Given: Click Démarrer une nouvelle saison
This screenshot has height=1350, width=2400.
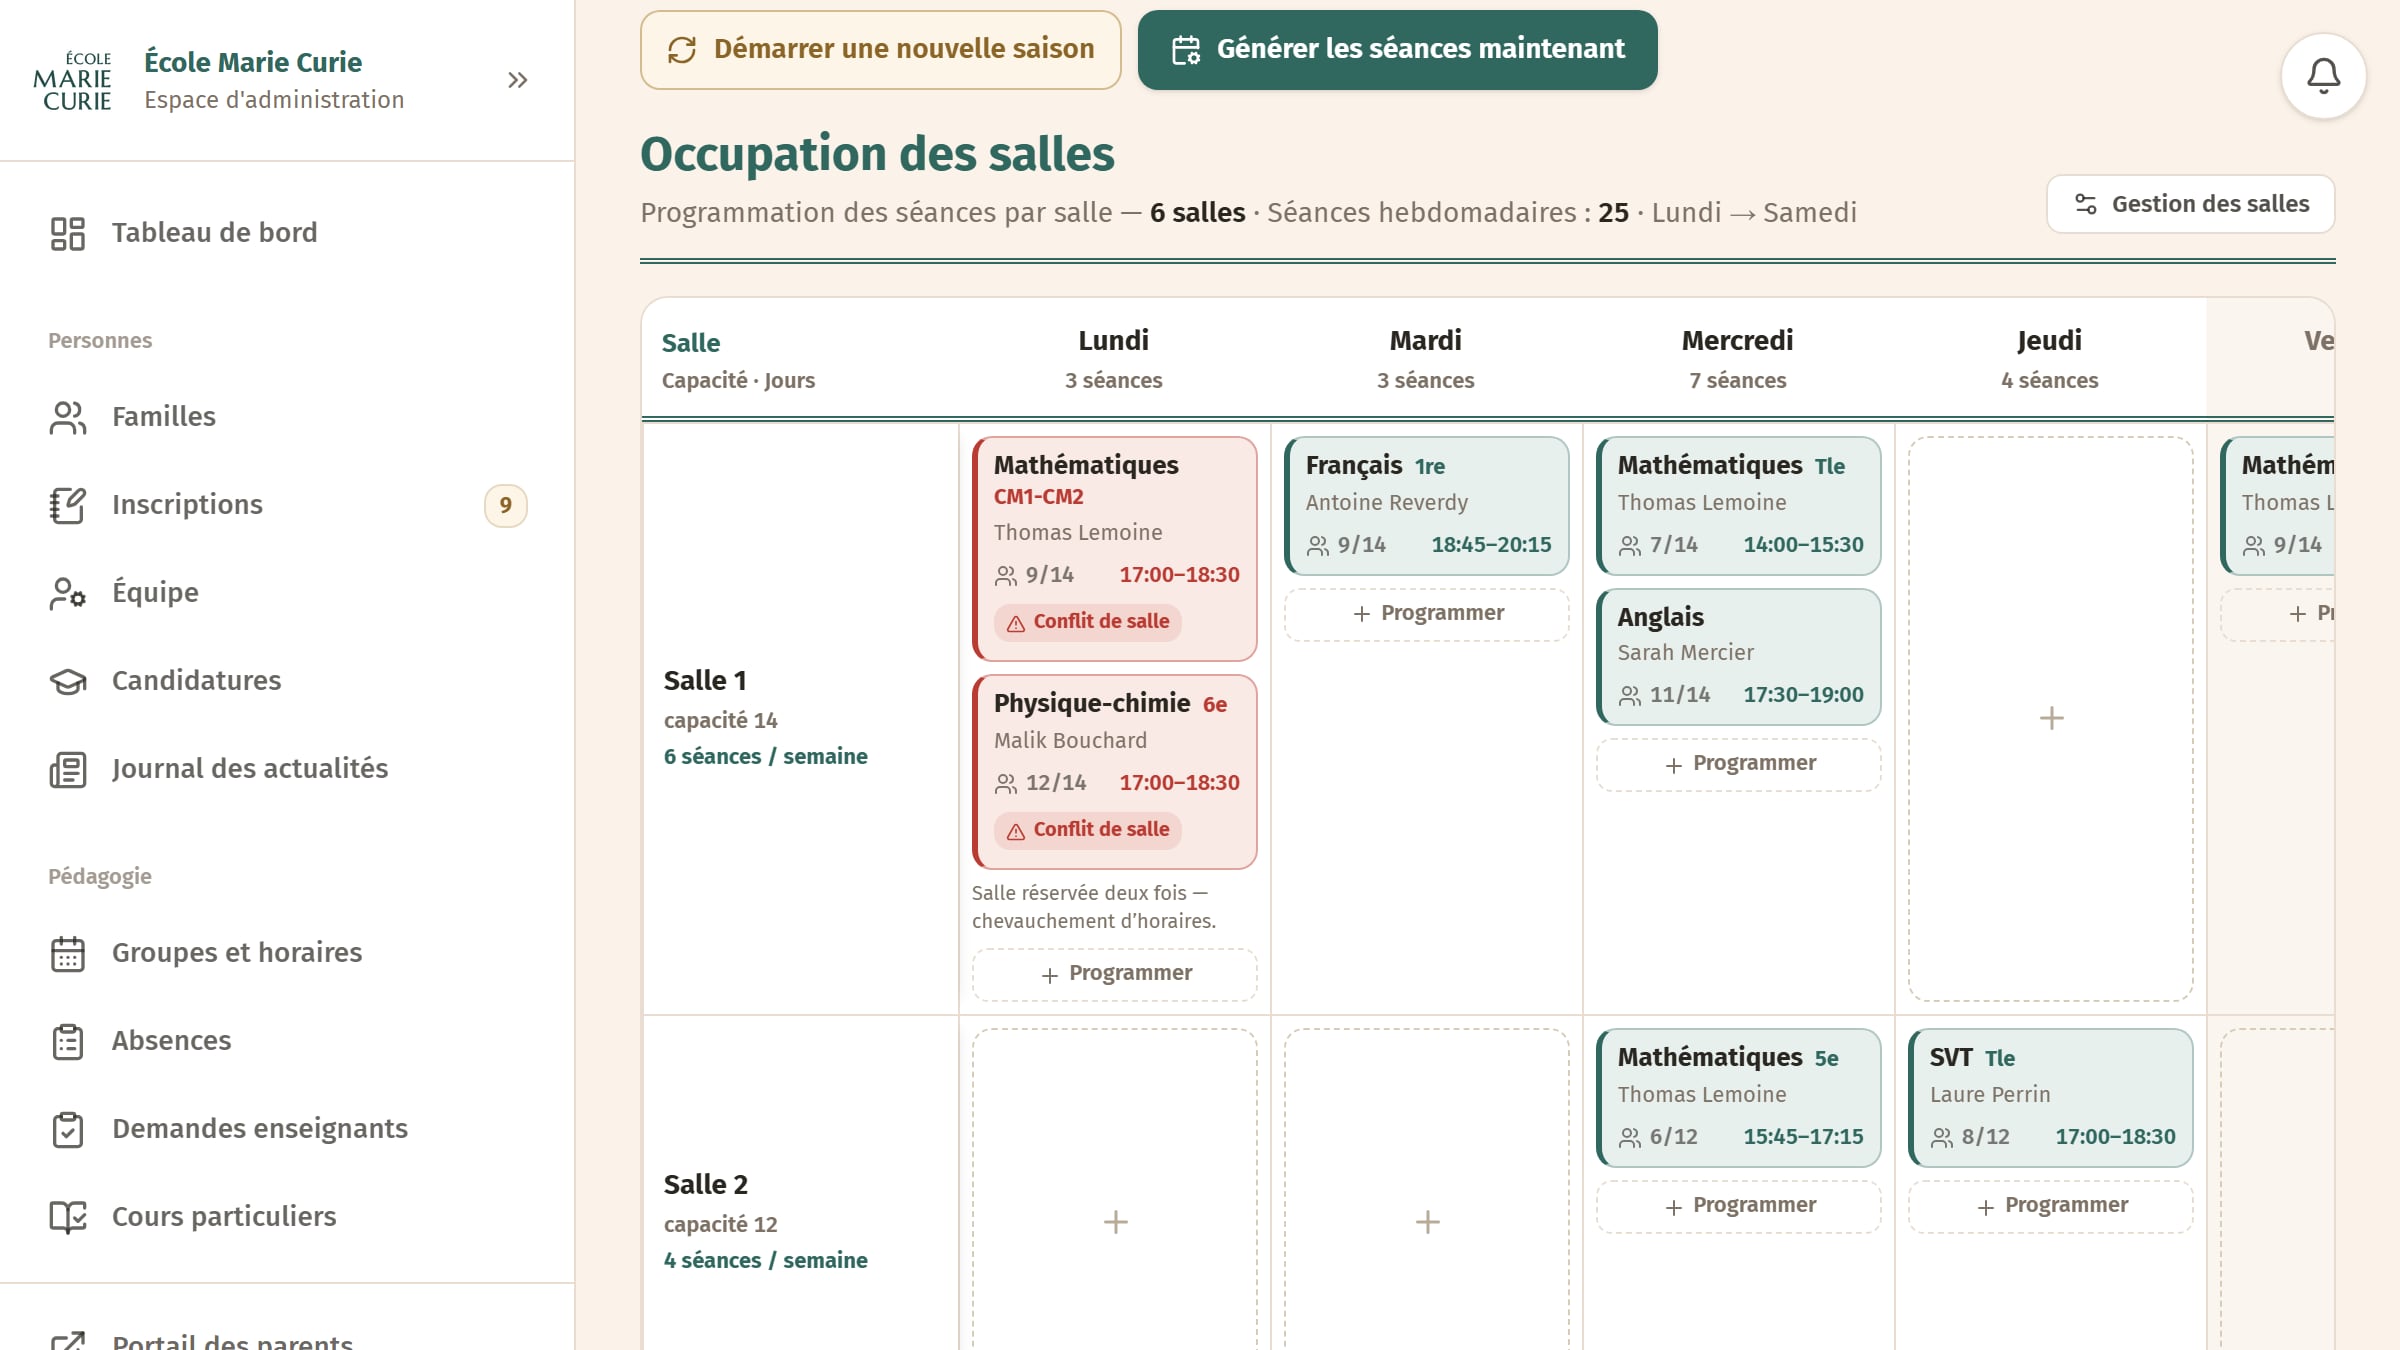Looking at the screenshot, I should pos(880,50).
